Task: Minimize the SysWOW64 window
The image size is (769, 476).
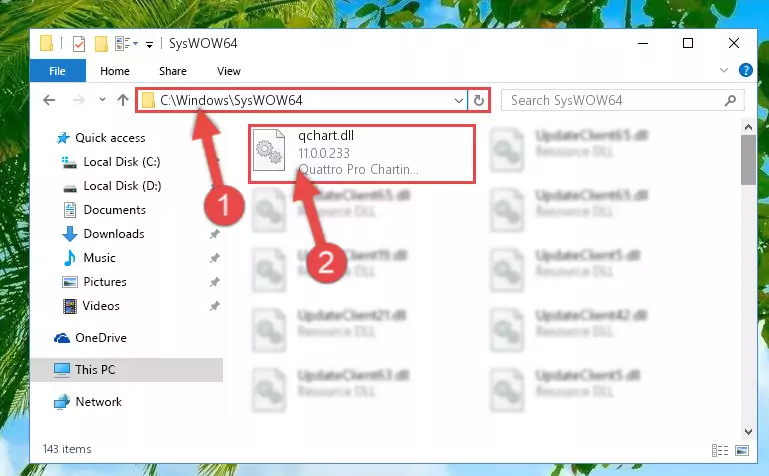Action: 643,43
